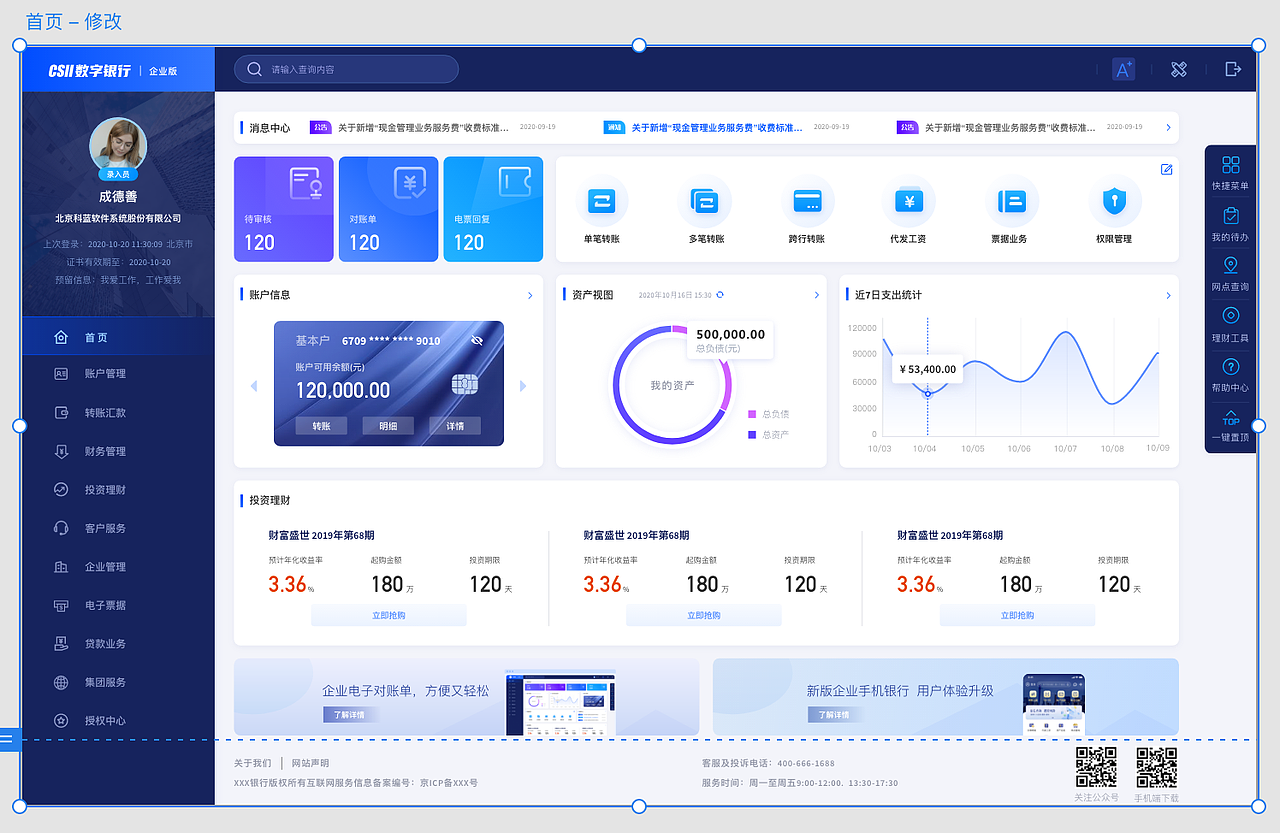
Task: Open 跨行转账 quick icon
Action: 807,202
